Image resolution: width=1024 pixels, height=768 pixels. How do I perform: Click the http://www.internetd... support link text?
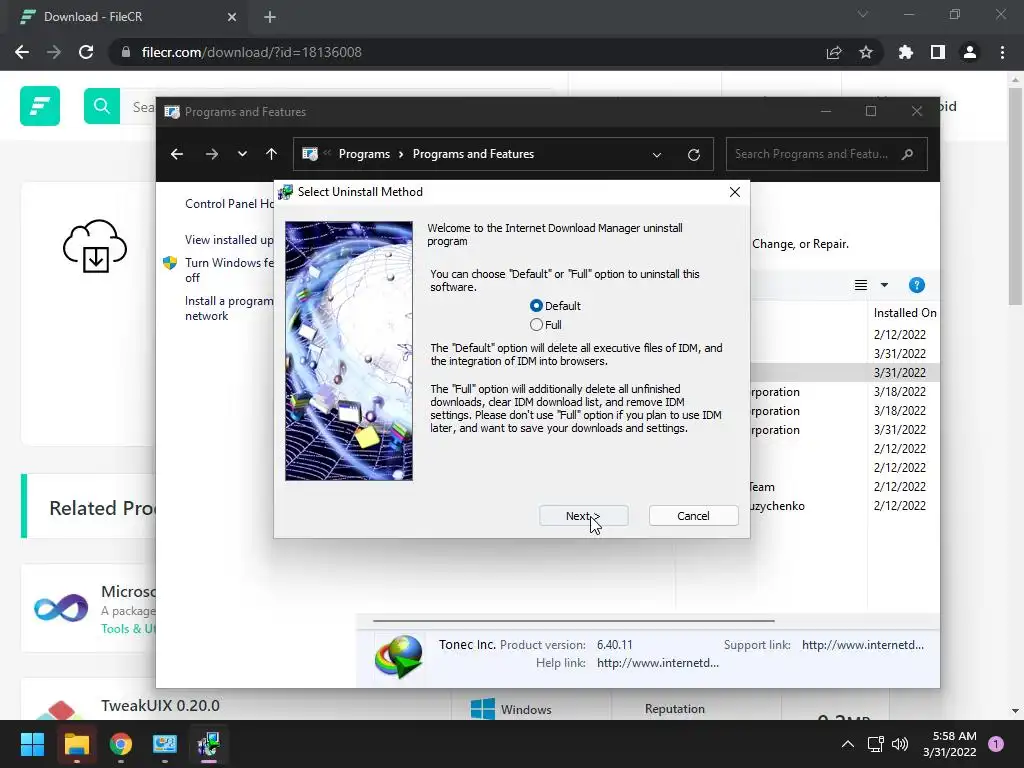(x=863, y=645)
